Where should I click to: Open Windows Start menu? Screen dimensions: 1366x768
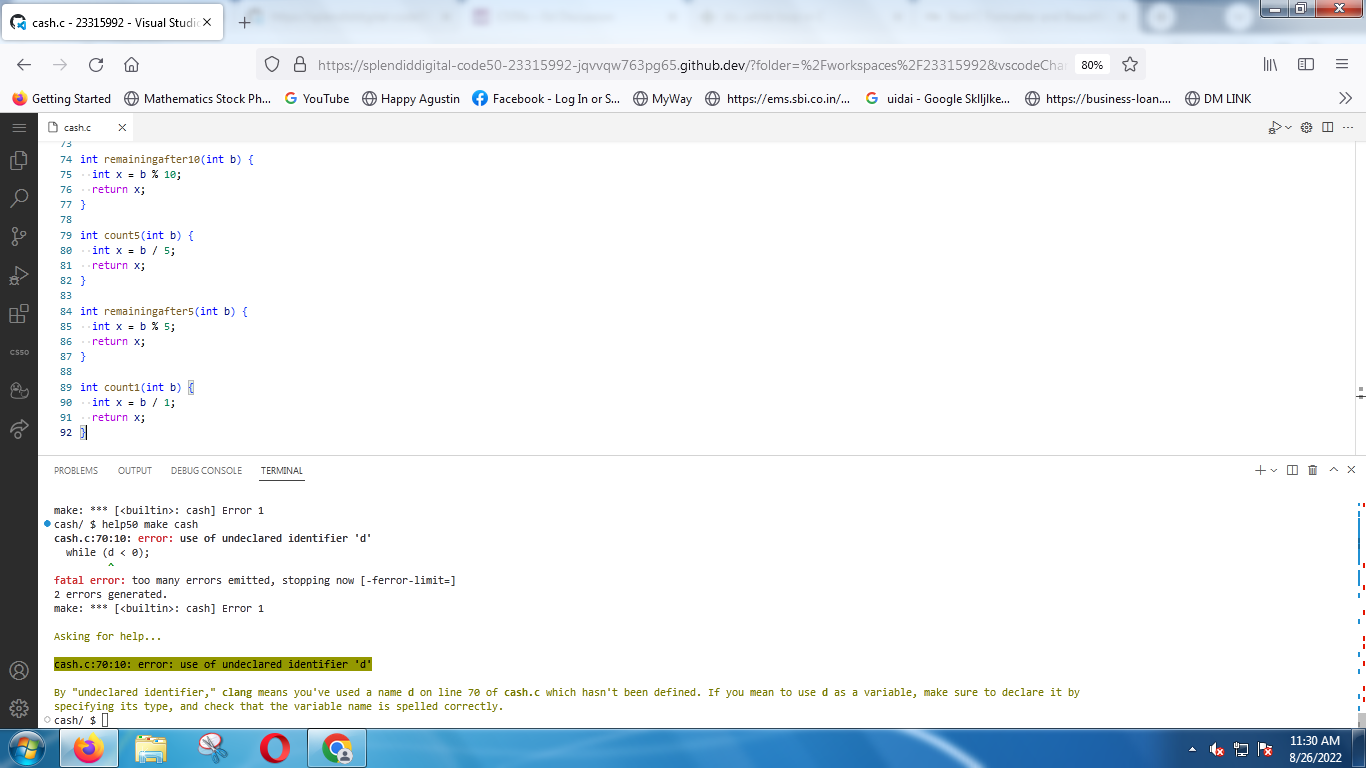[x=27, y=748]
